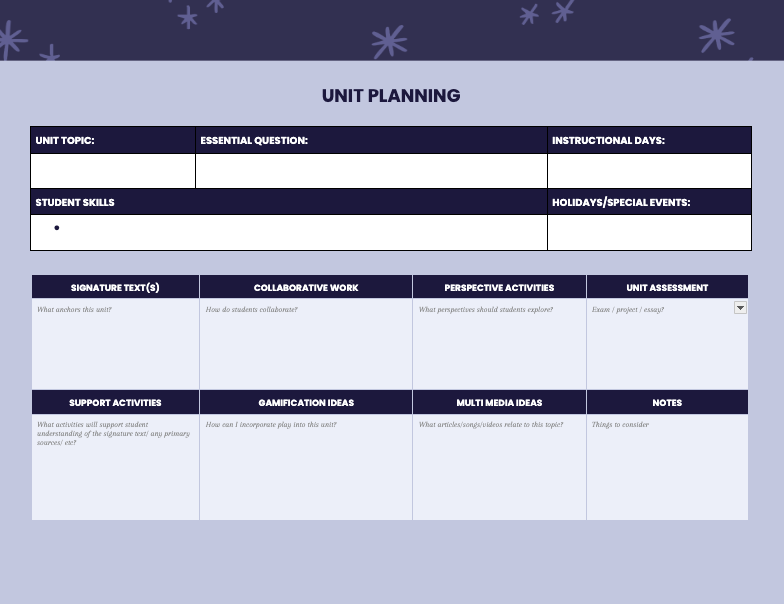Click the 'incorporate play into this unit' placeholder
Viewport: 784px width, 604px height.
[271, 424]
